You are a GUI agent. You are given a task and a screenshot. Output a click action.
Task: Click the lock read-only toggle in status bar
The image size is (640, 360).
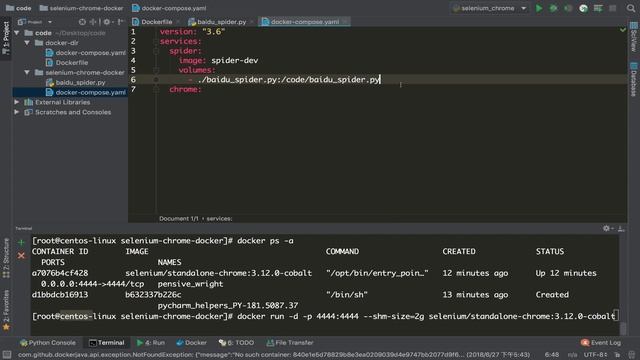(x=617, y=355)
